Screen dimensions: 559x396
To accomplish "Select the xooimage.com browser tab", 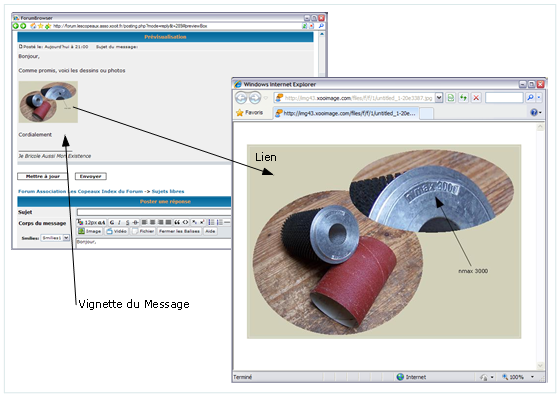I will 346,113.
